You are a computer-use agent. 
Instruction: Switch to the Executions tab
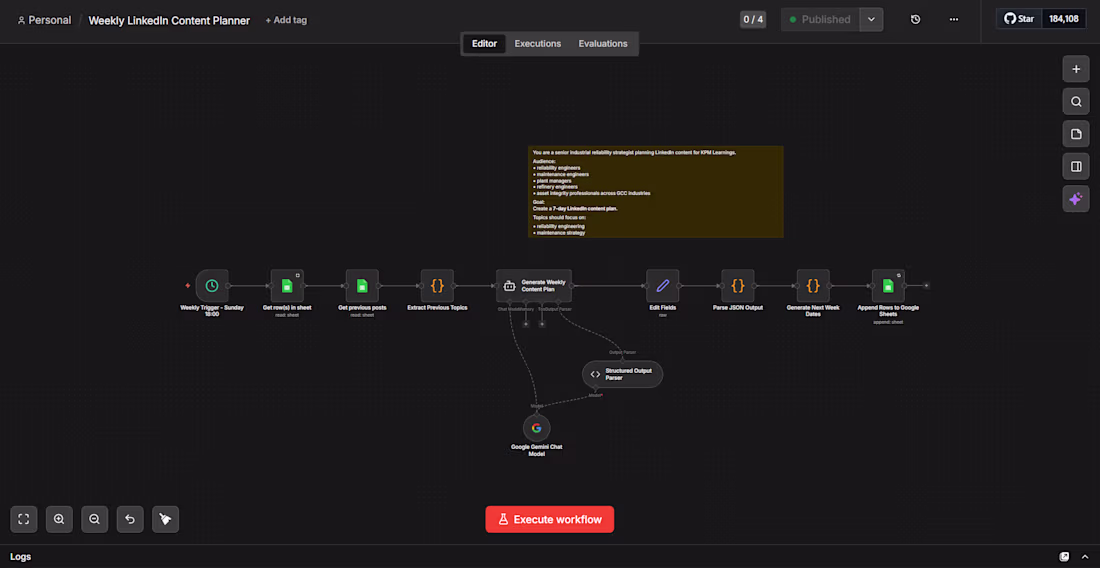pyautogui.click(x=537, y=43)
